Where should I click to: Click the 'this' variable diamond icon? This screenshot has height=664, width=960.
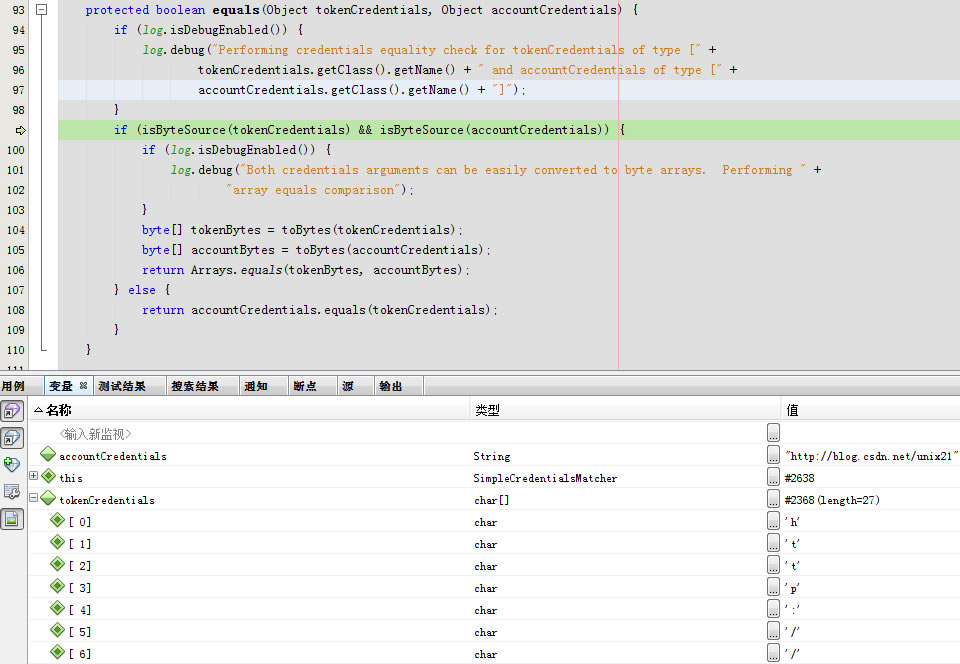point(48,476)
